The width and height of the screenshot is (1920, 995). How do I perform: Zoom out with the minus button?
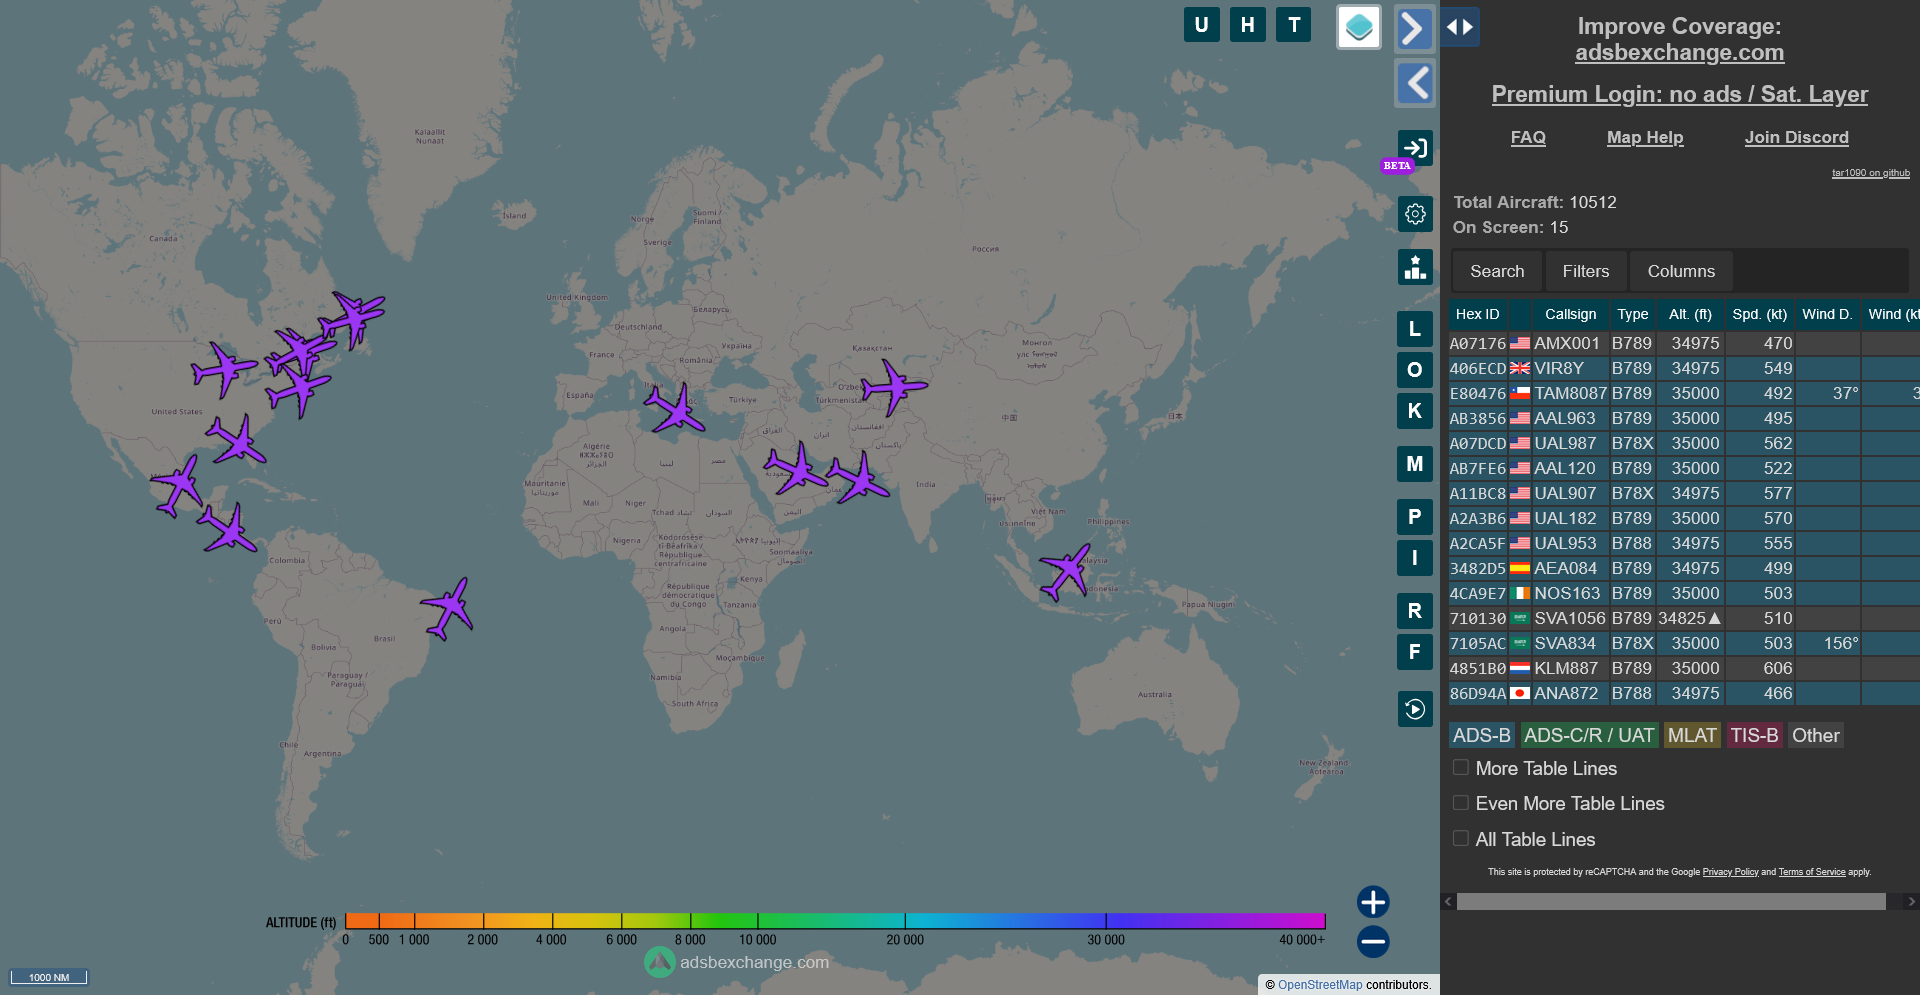pyautogui.click(x=1373, y=941)
